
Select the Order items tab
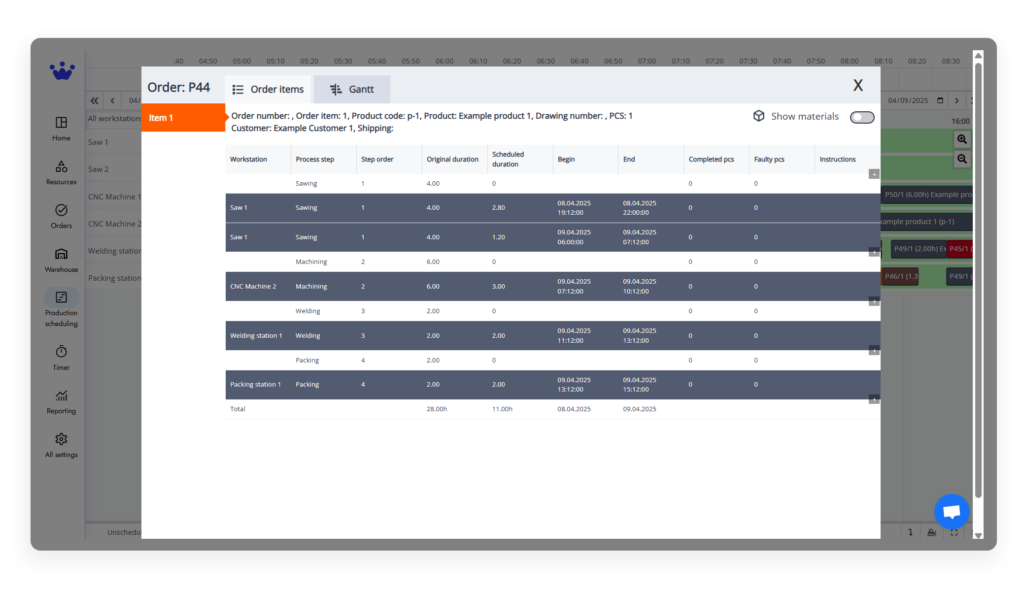pyautogui.click(x=268, y=89)
